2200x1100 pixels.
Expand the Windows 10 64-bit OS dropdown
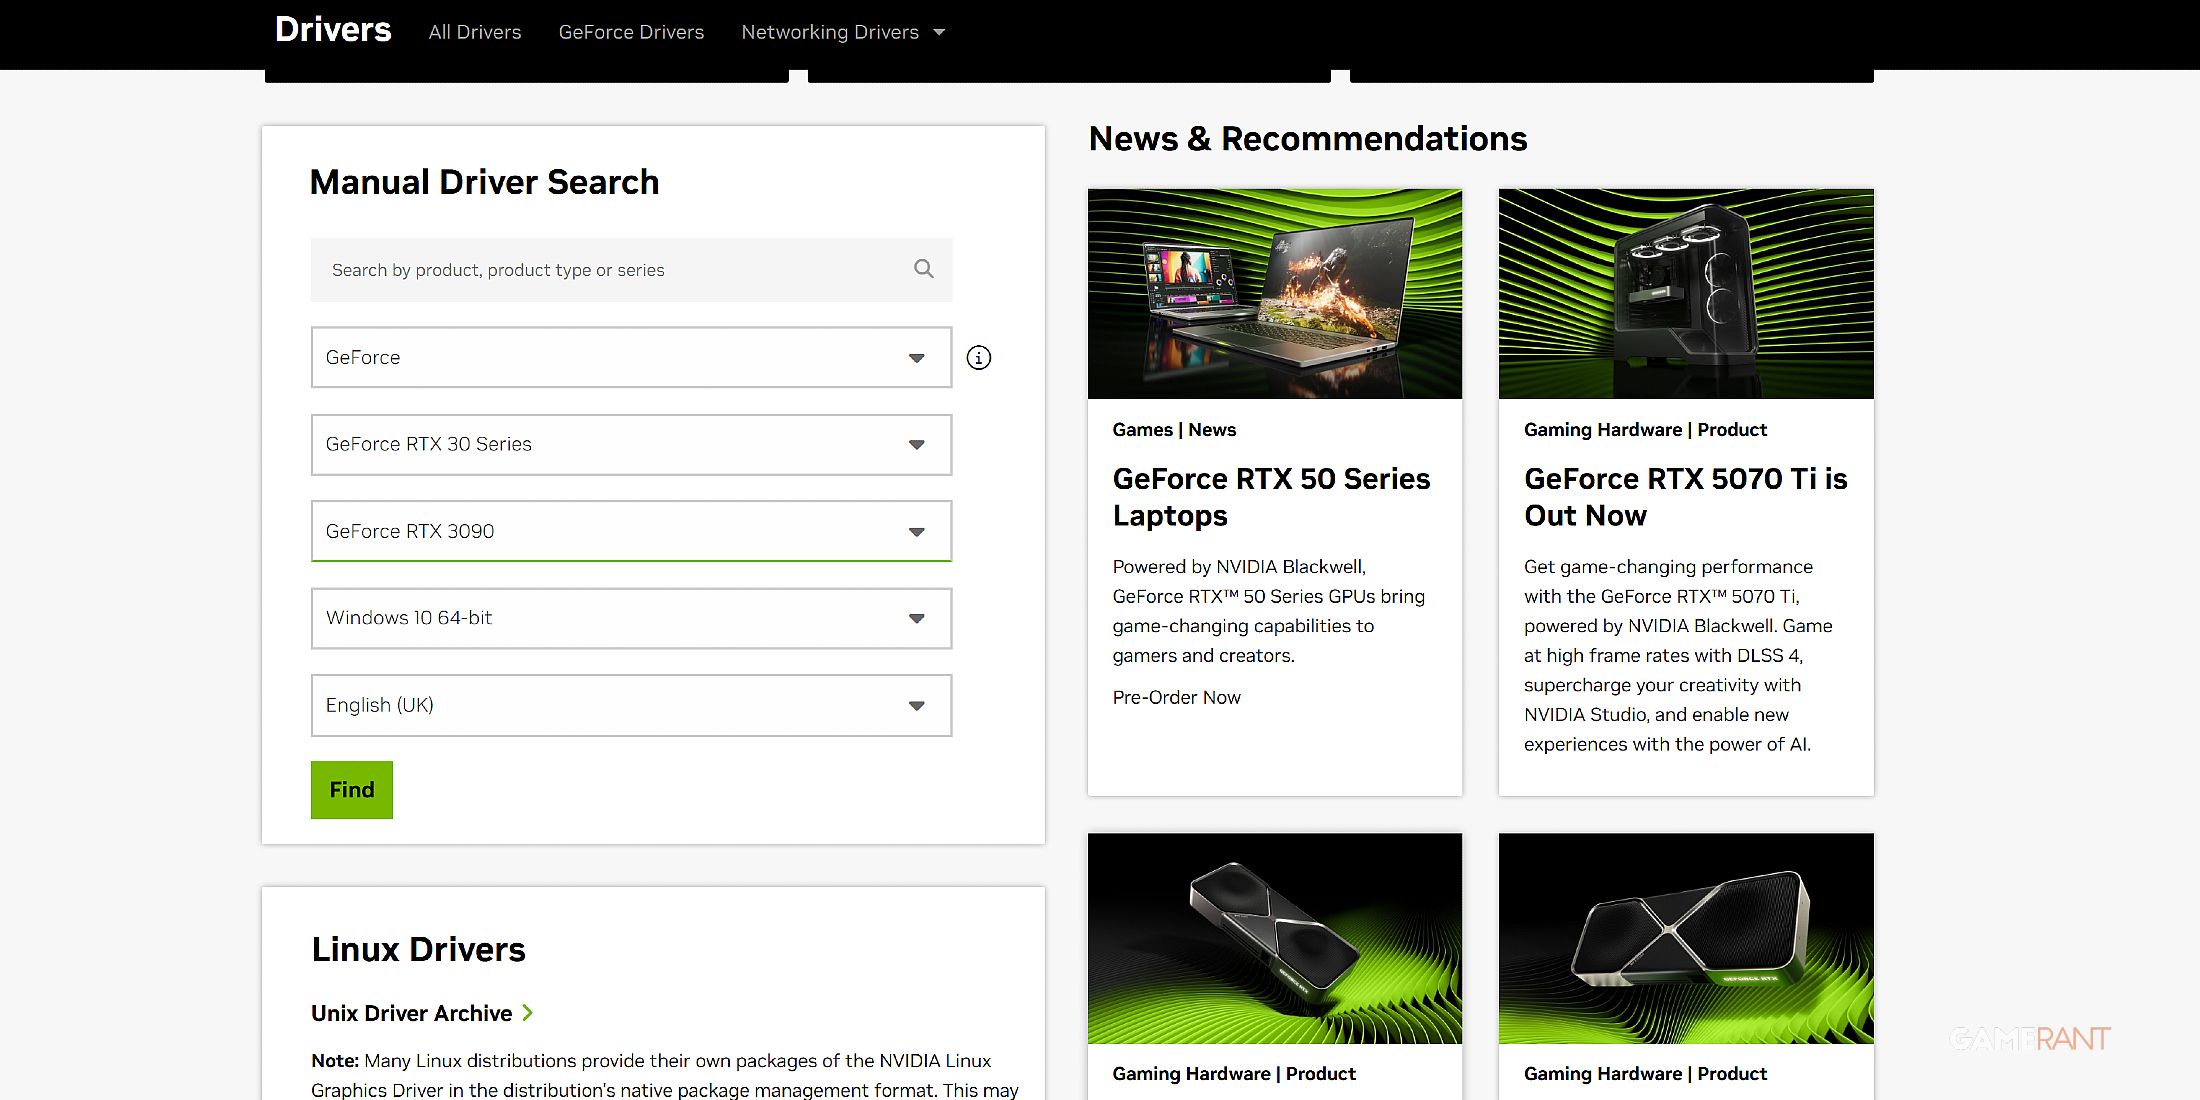pos(630,619)
